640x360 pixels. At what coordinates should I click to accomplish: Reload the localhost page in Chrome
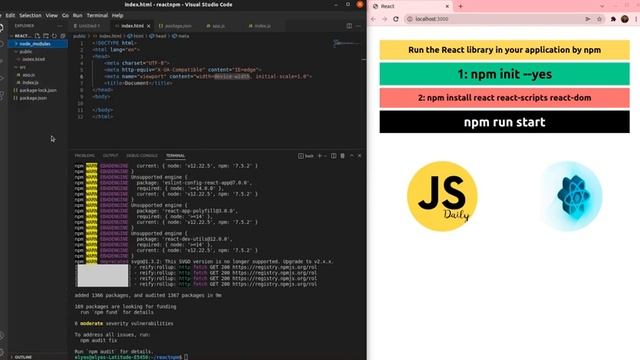pos(396,19)
